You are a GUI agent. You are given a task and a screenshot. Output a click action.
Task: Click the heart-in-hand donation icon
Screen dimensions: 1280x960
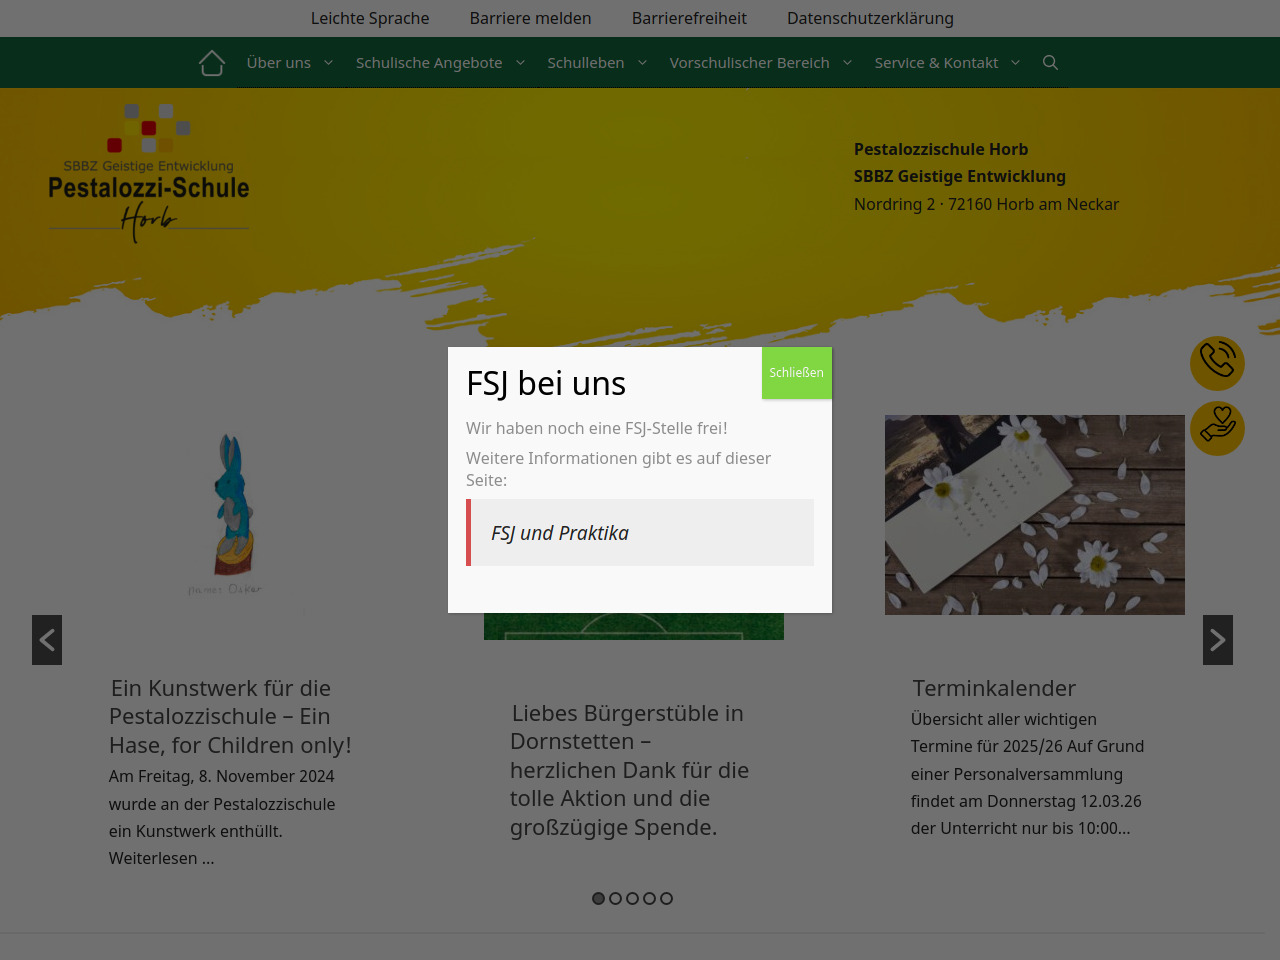tap(1217, 428)
